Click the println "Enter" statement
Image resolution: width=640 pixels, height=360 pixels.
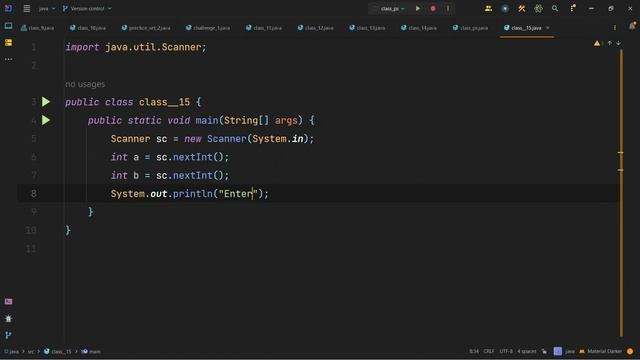click(x=189, y=193)
